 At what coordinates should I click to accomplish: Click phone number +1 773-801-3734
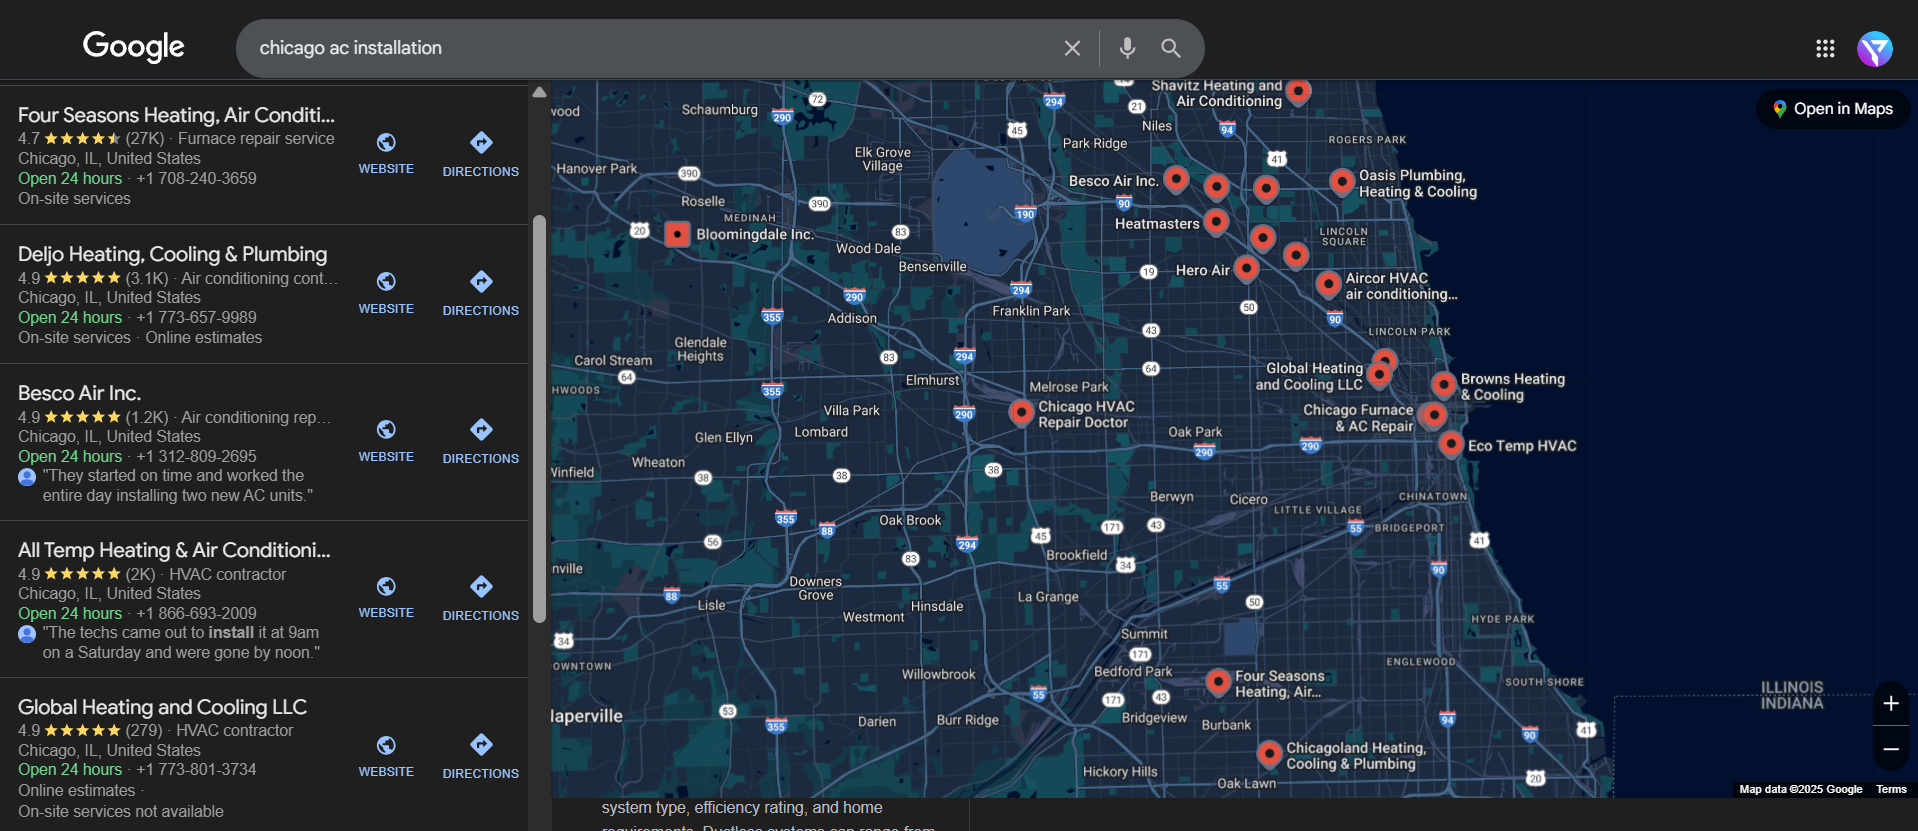coord(196,769)
